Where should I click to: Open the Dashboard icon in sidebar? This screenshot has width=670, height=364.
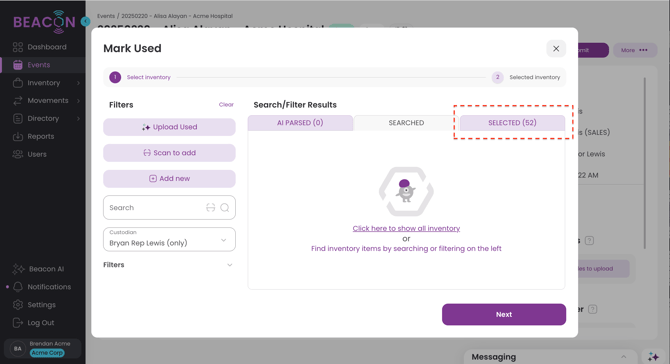(18, 47)
